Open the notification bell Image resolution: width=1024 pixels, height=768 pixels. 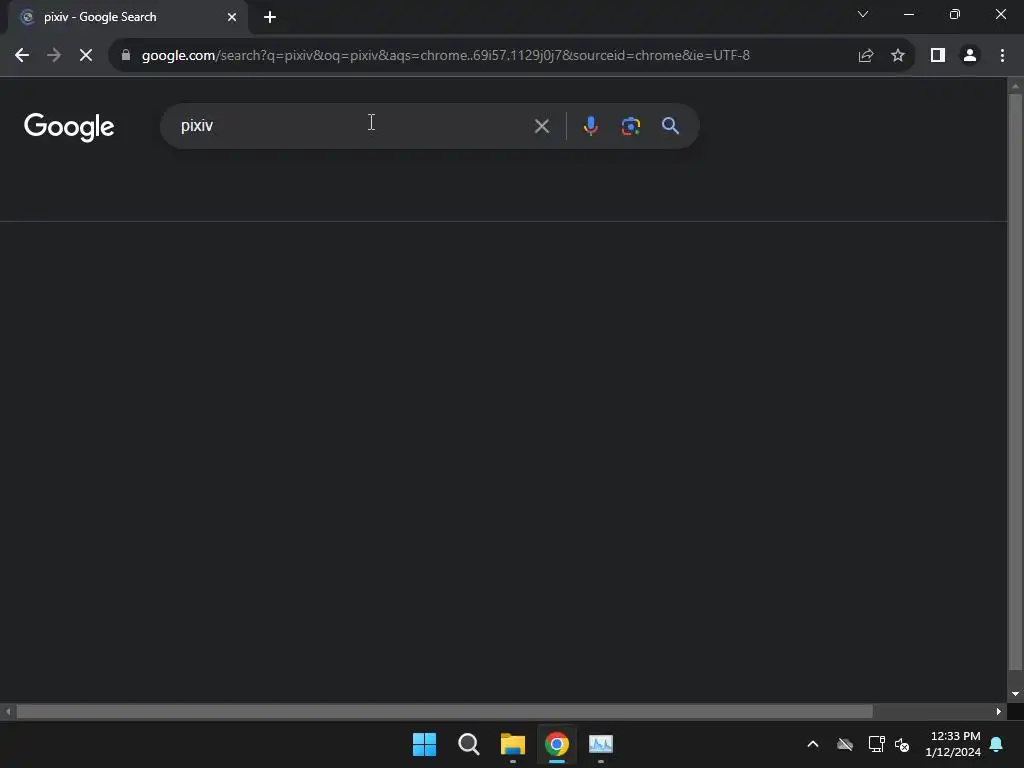997,744
